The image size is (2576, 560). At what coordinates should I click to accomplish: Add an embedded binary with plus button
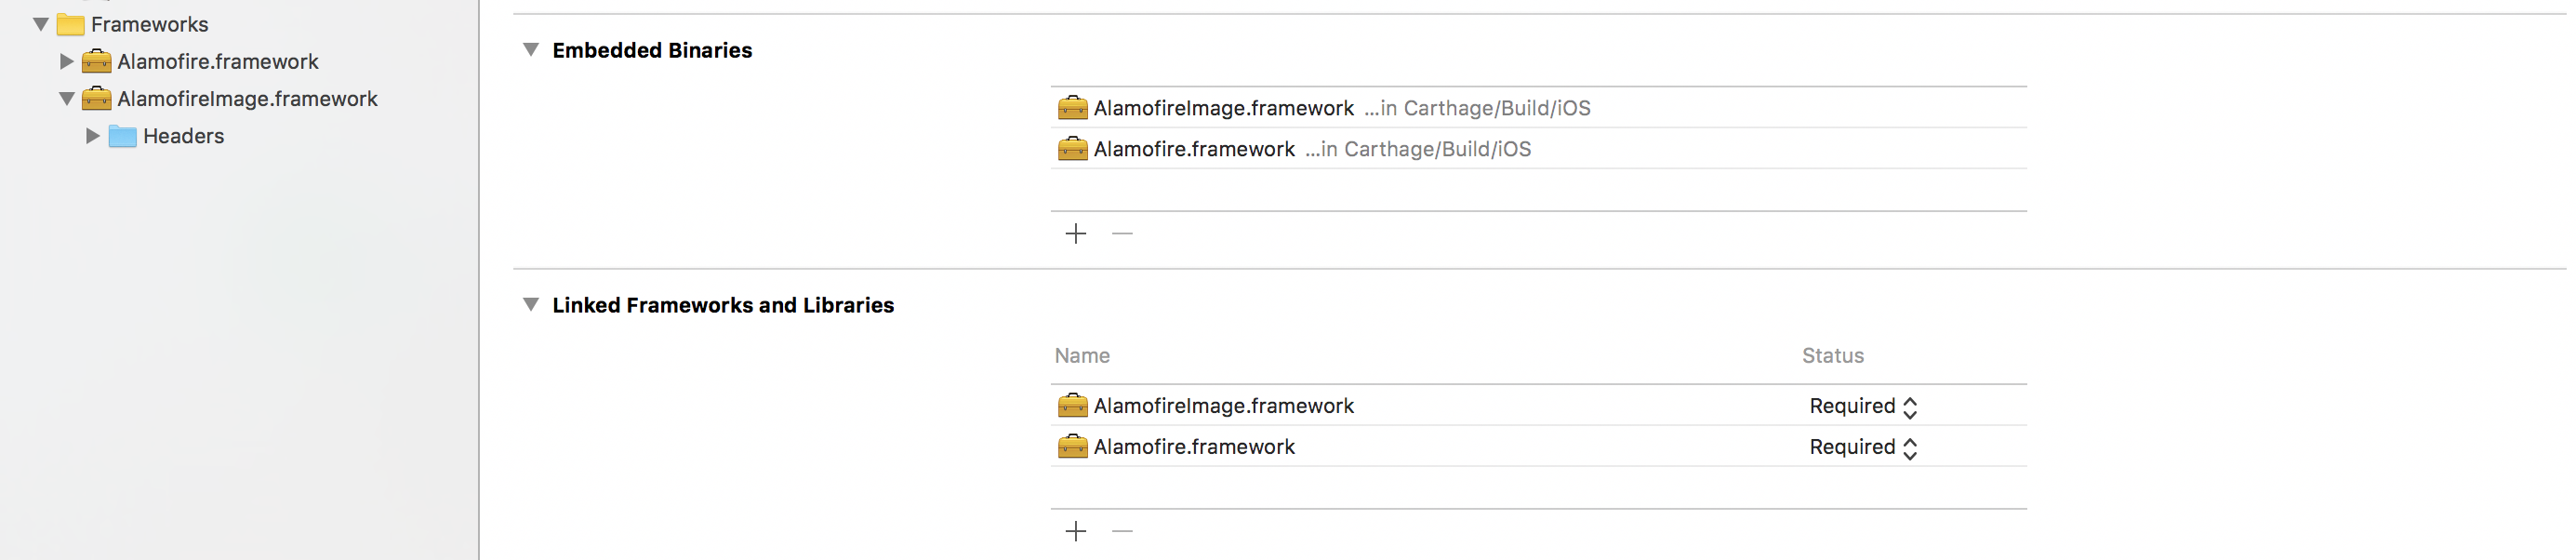click(1075, 233)
